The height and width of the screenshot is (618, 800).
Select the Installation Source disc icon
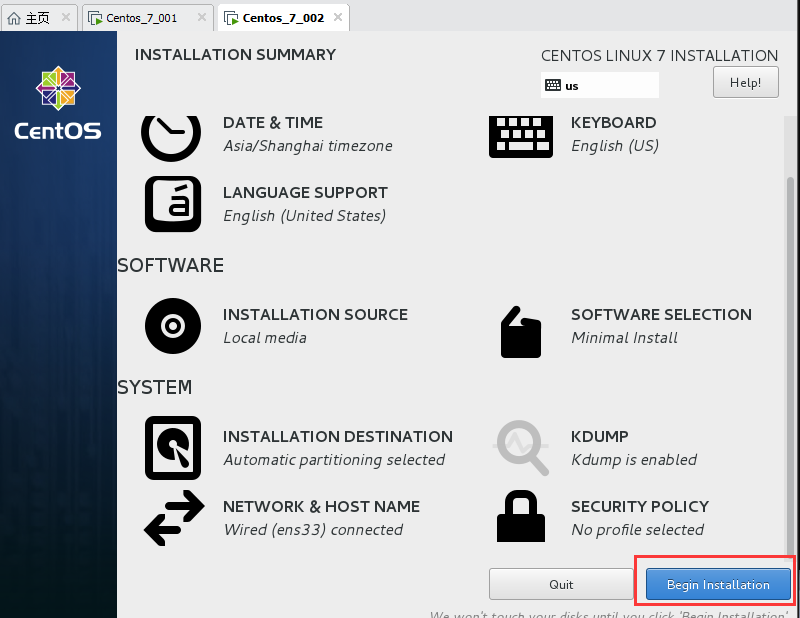click(x=173, y=326)
